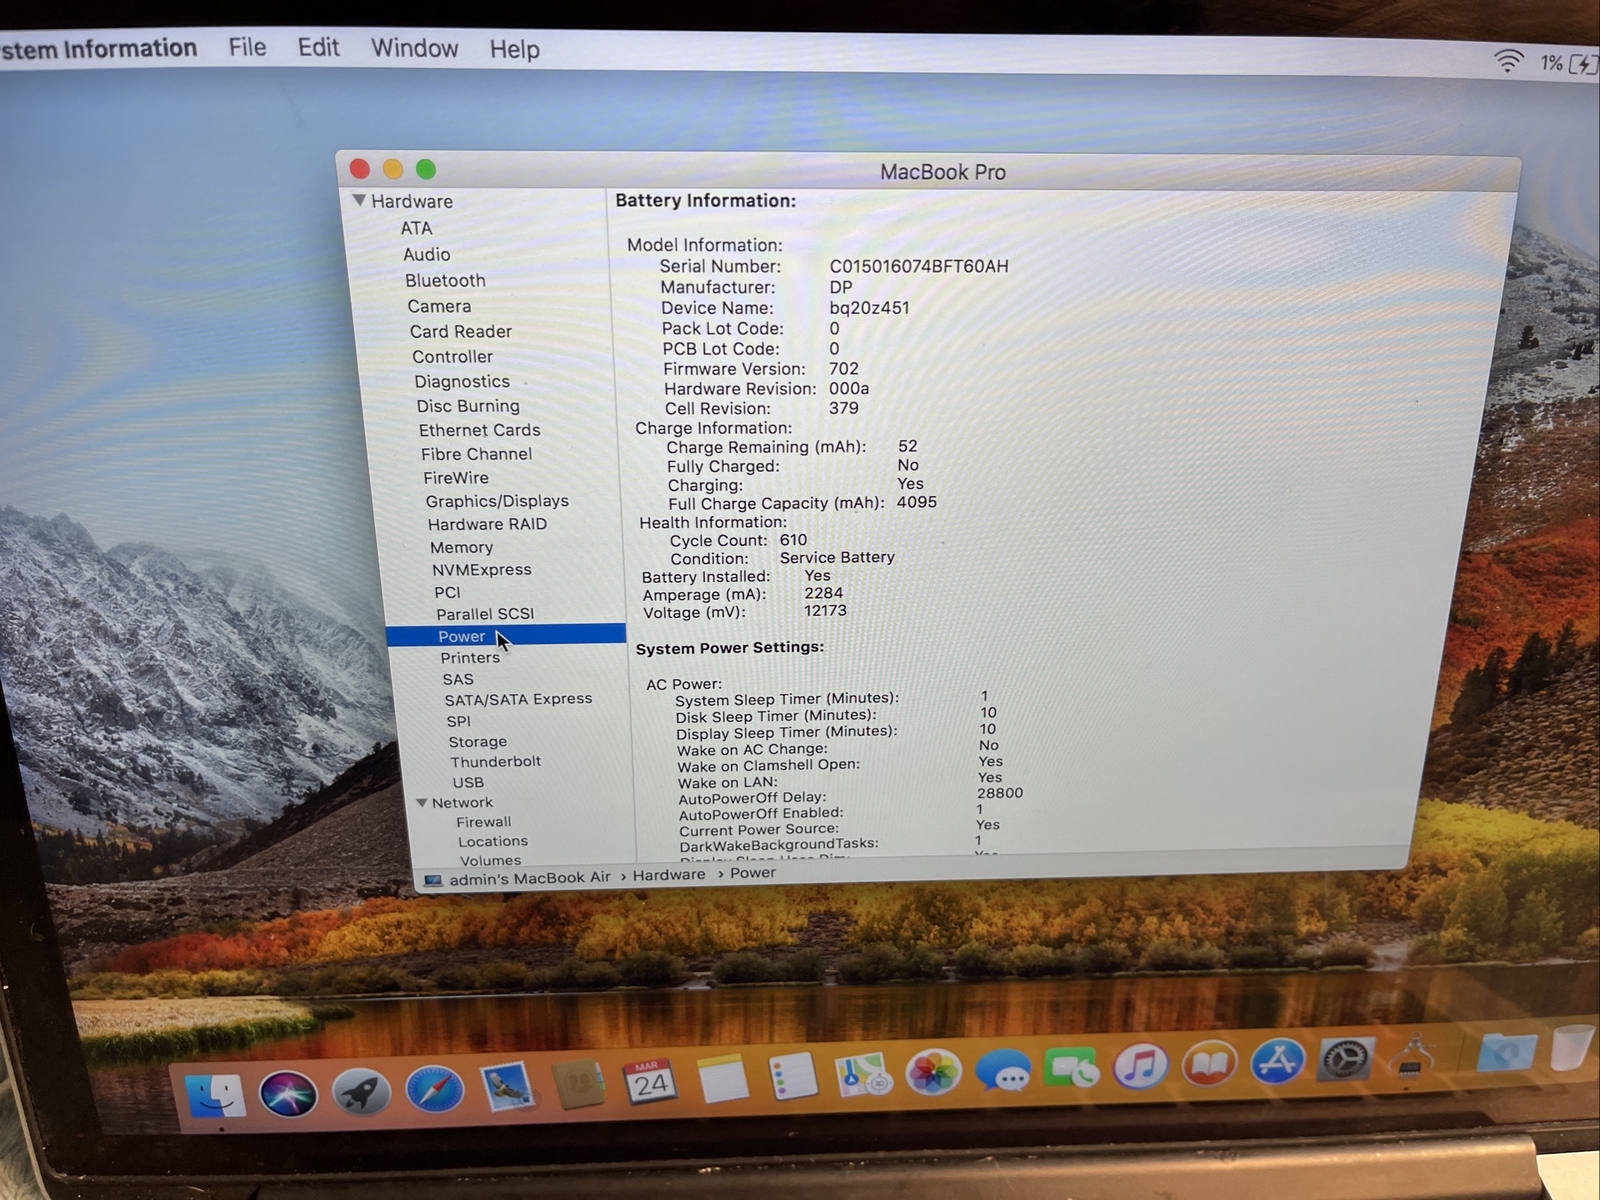The width and height of the screenshot is (1600, 1200).
Task: Click Wi-Fi status icon in menu bar
Action: click(1508, 62)
